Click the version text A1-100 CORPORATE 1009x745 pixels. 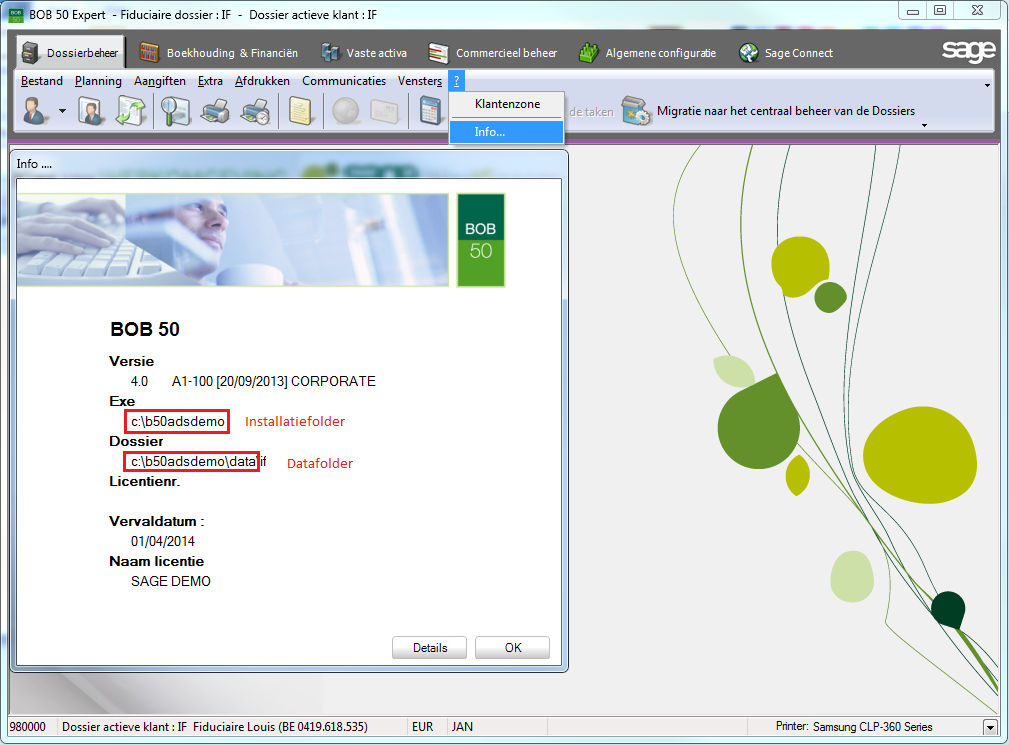(273, 382)
